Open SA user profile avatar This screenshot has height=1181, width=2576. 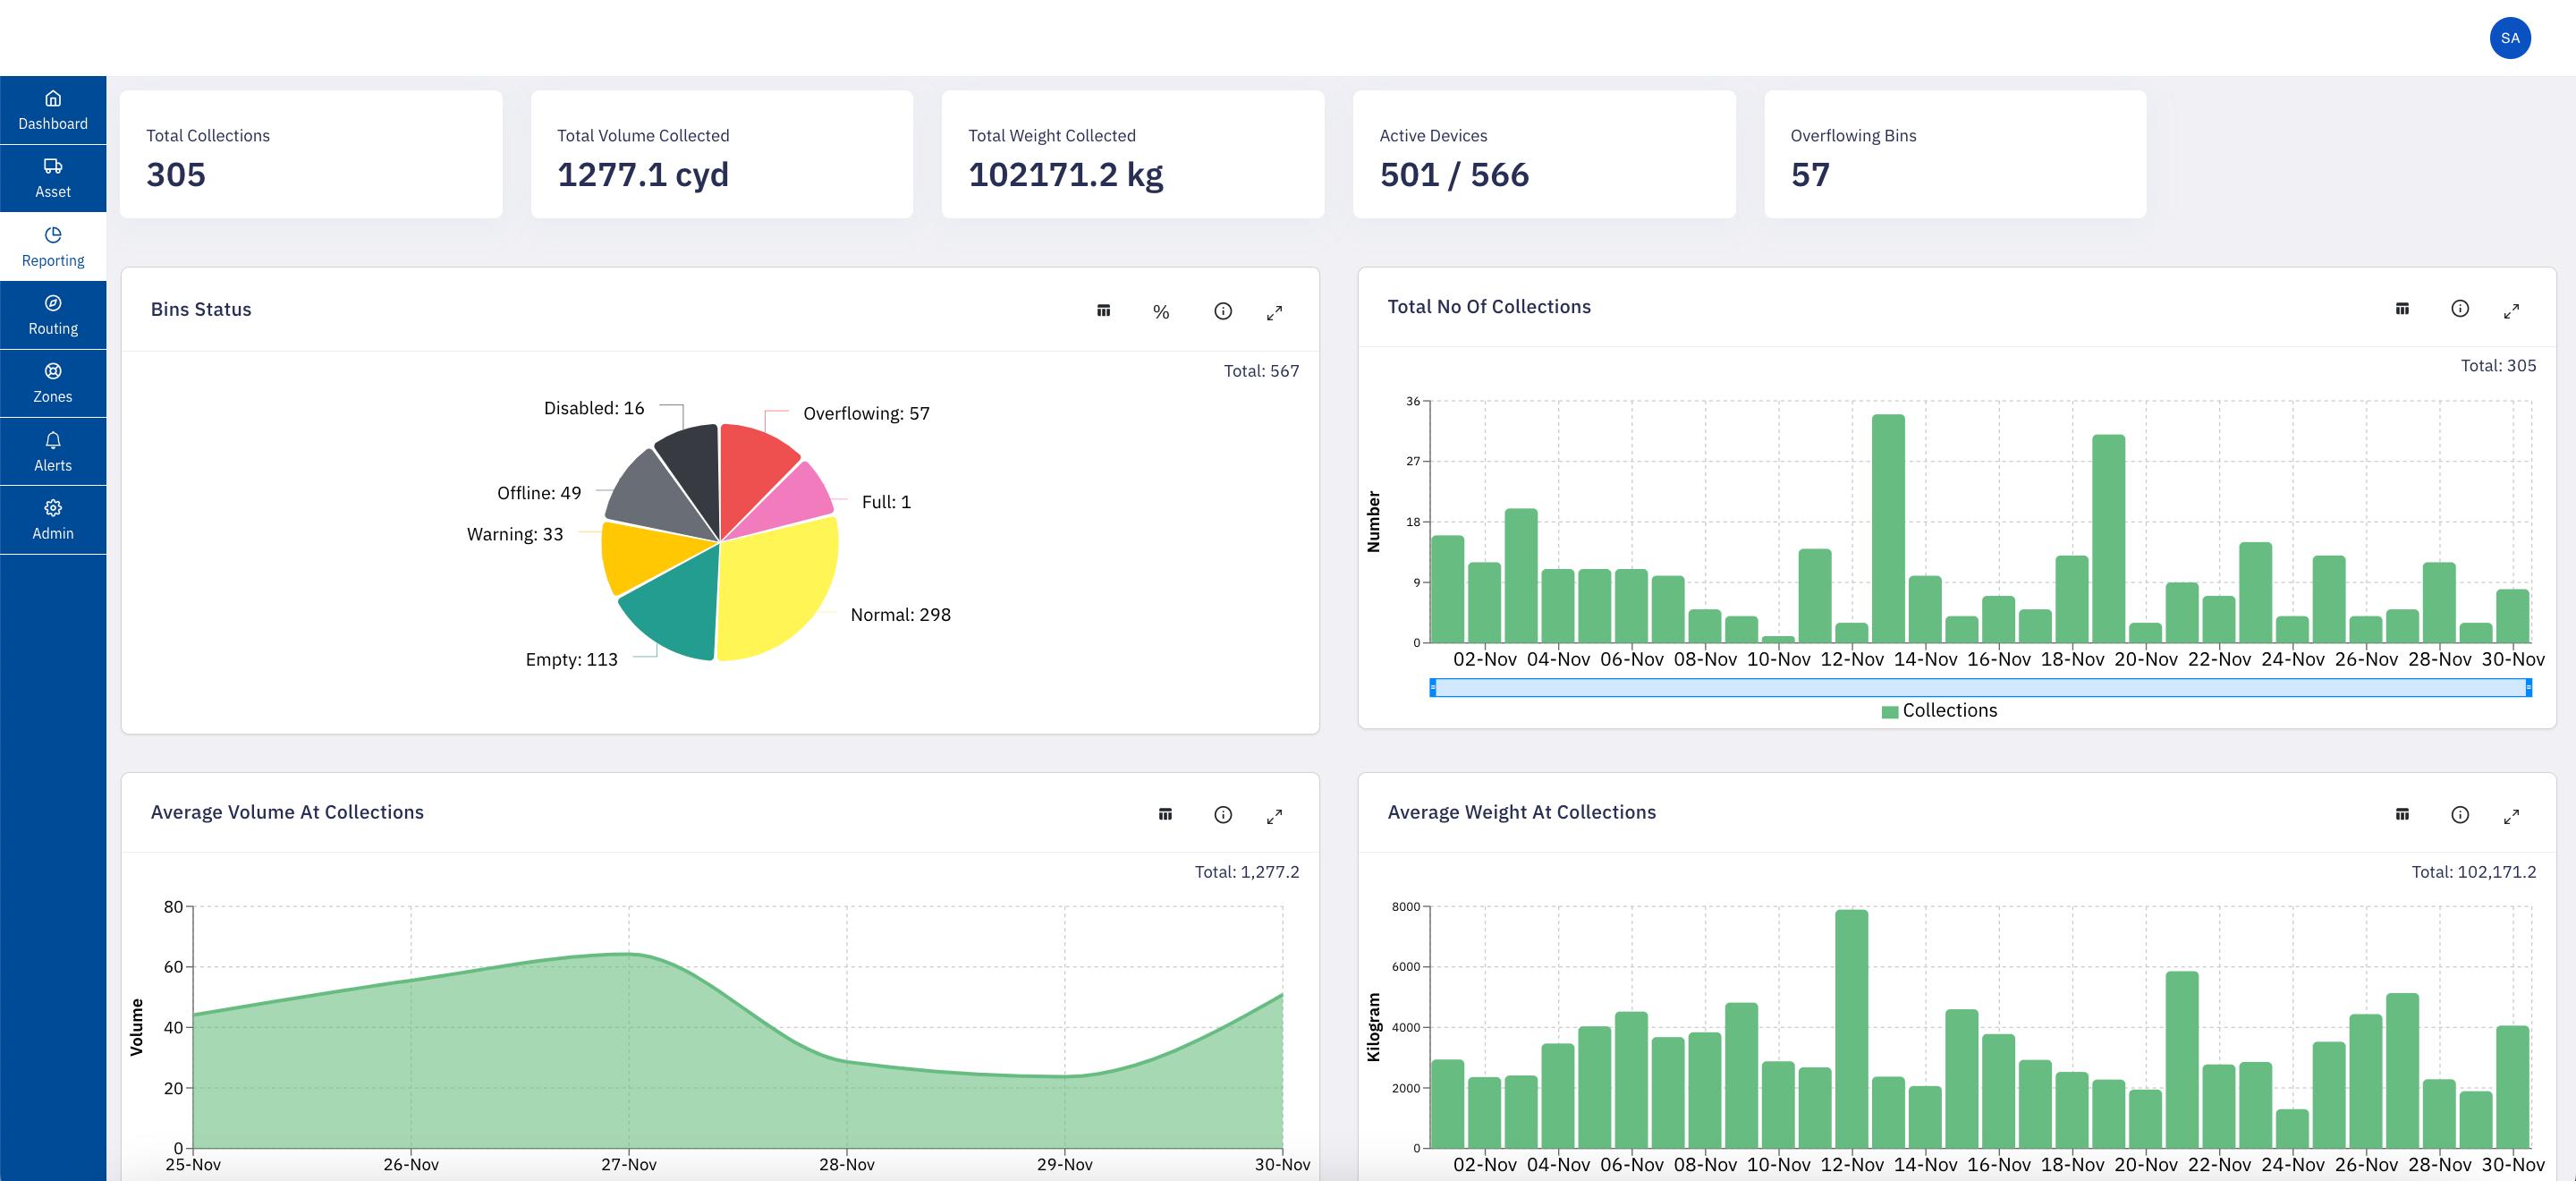[2509, 38]
